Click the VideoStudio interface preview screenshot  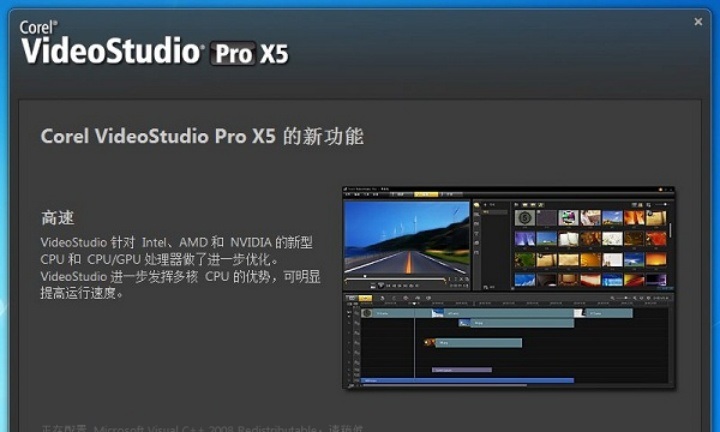click(x=508, y=287)
